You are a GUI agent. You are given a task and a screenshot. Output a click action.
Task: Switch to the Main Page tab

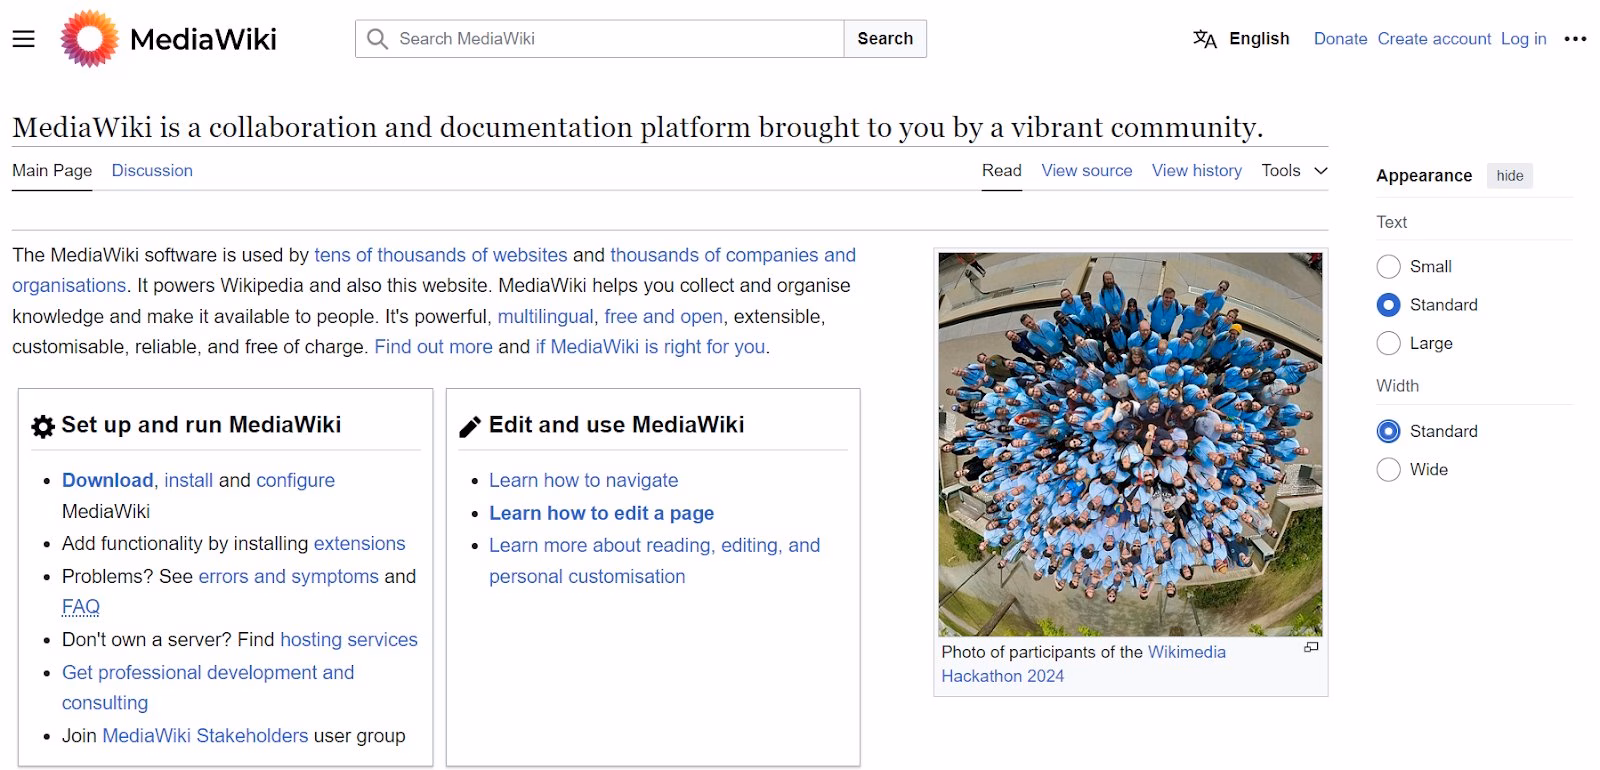click(x=52, y=171)
